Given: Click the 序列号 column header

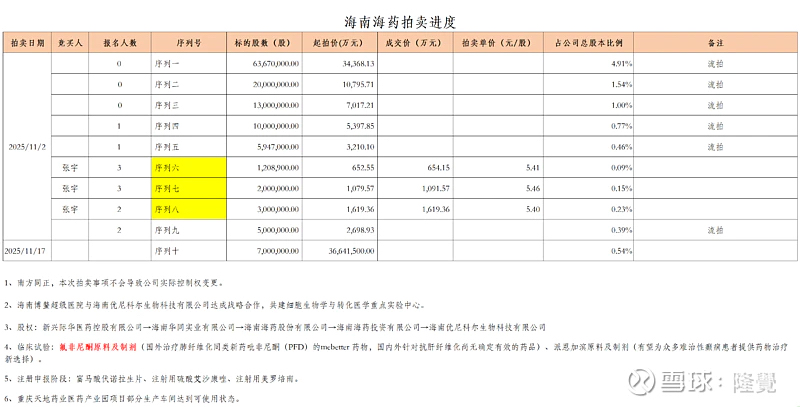Looking at the screenshot, I should click(189, 43).
